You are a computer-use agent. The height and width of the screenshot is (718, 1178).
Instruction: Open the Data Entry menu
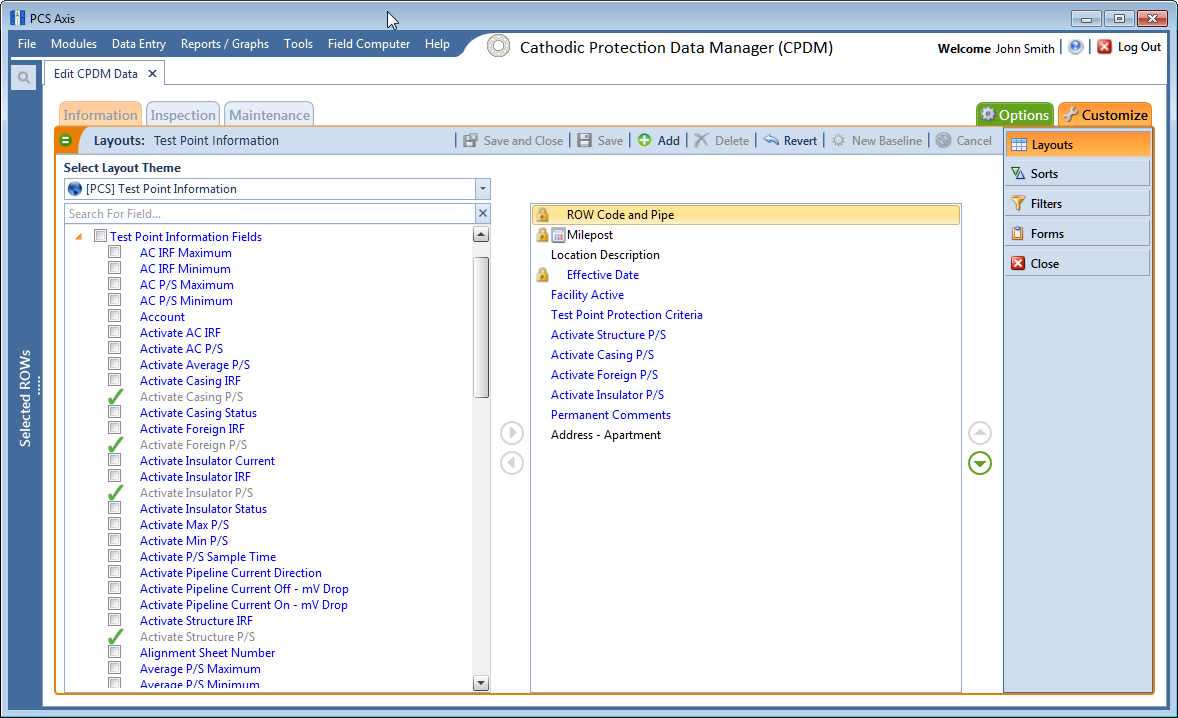click(139, 44)
